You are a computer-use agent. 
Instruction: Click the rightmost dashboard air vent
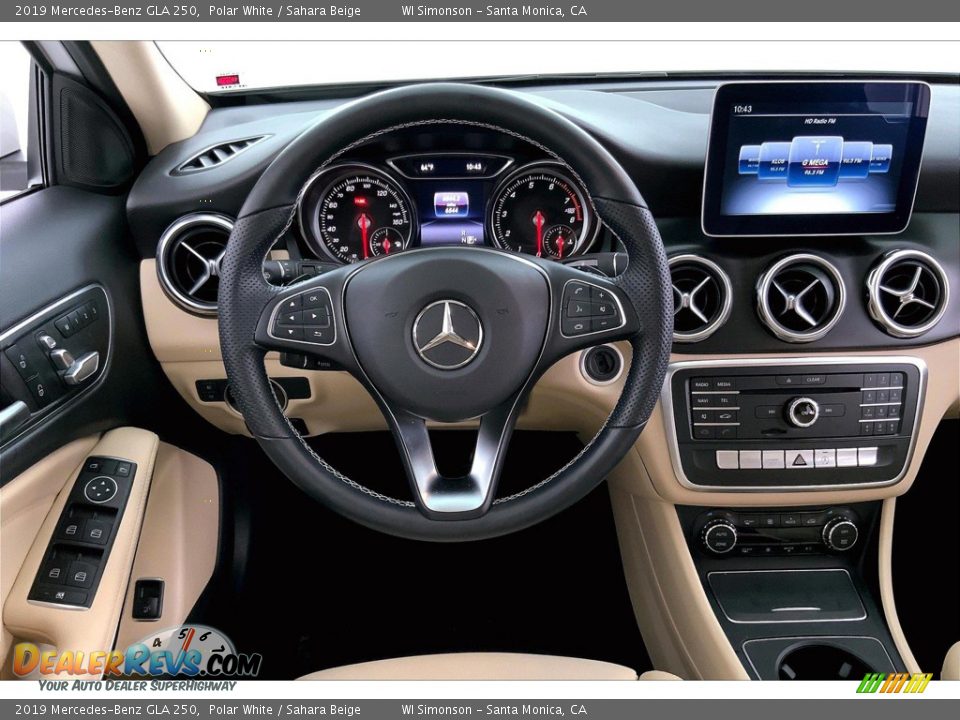pyautogui.click(x=908, y=294)
